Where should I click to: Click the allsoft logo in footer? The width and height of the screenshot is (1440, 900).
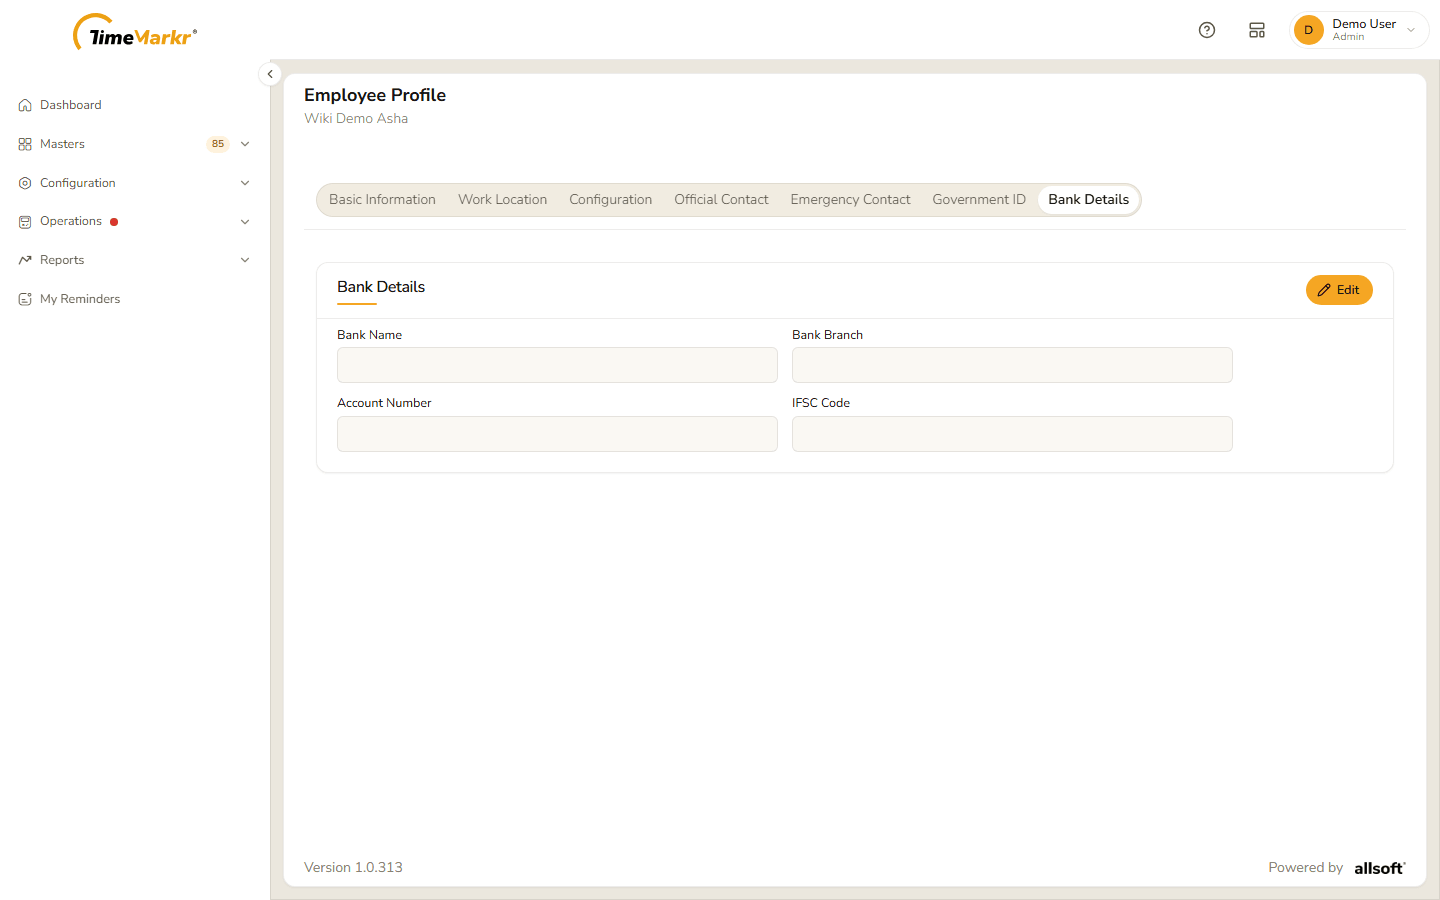pos(1380,868)
